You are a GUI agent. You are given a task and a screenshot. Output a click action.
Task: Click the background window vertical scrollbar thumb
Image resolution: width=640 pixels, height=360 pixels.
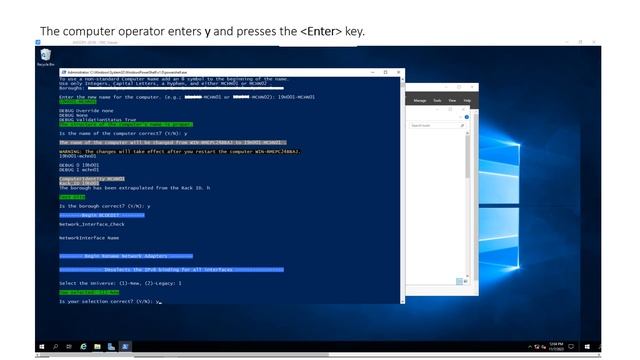coord(467,157)
